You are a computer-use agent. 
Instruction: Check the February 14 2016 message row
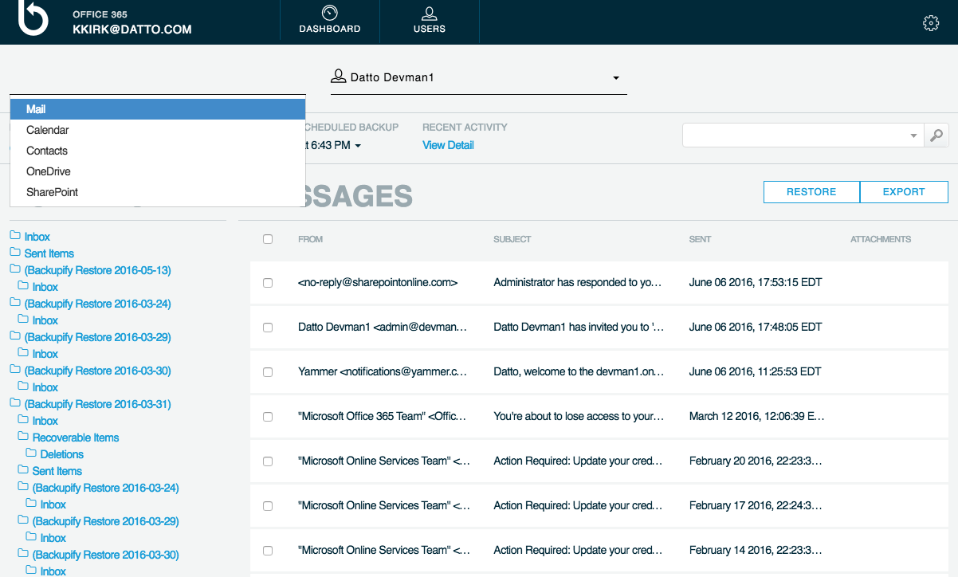(x=268, y=551)
